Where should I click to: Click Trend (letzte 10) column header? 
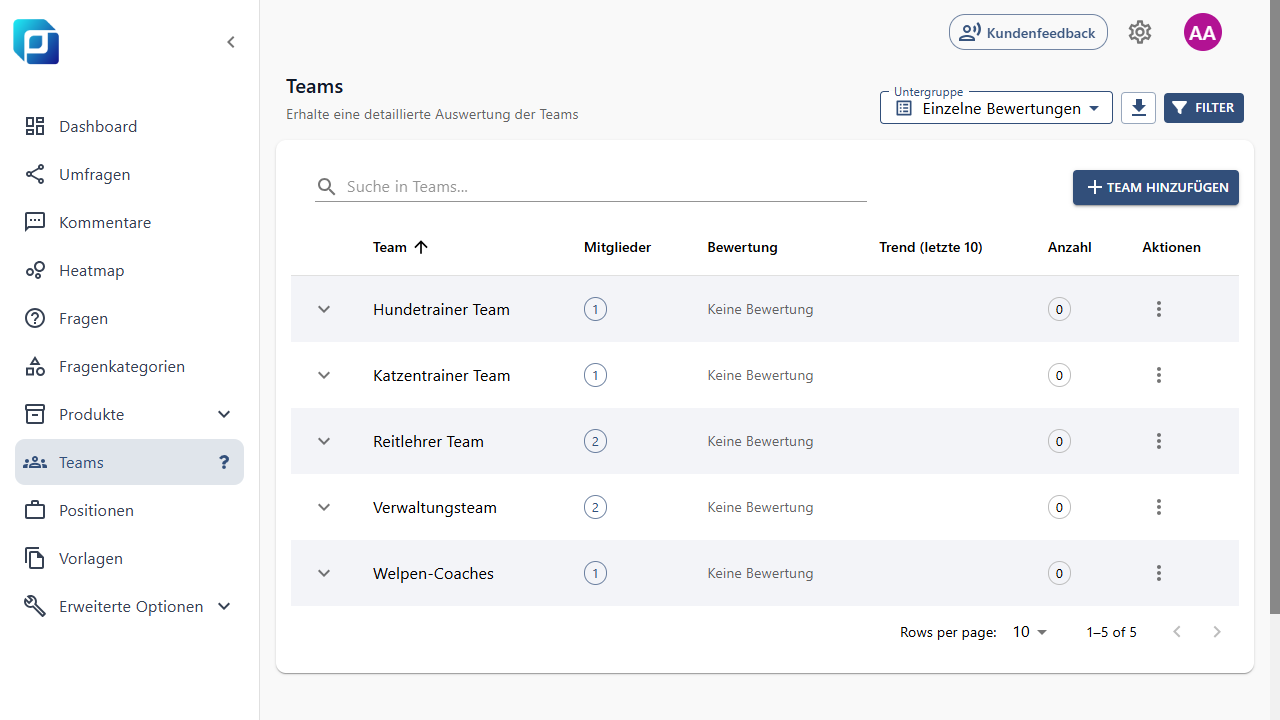[931, 247]
